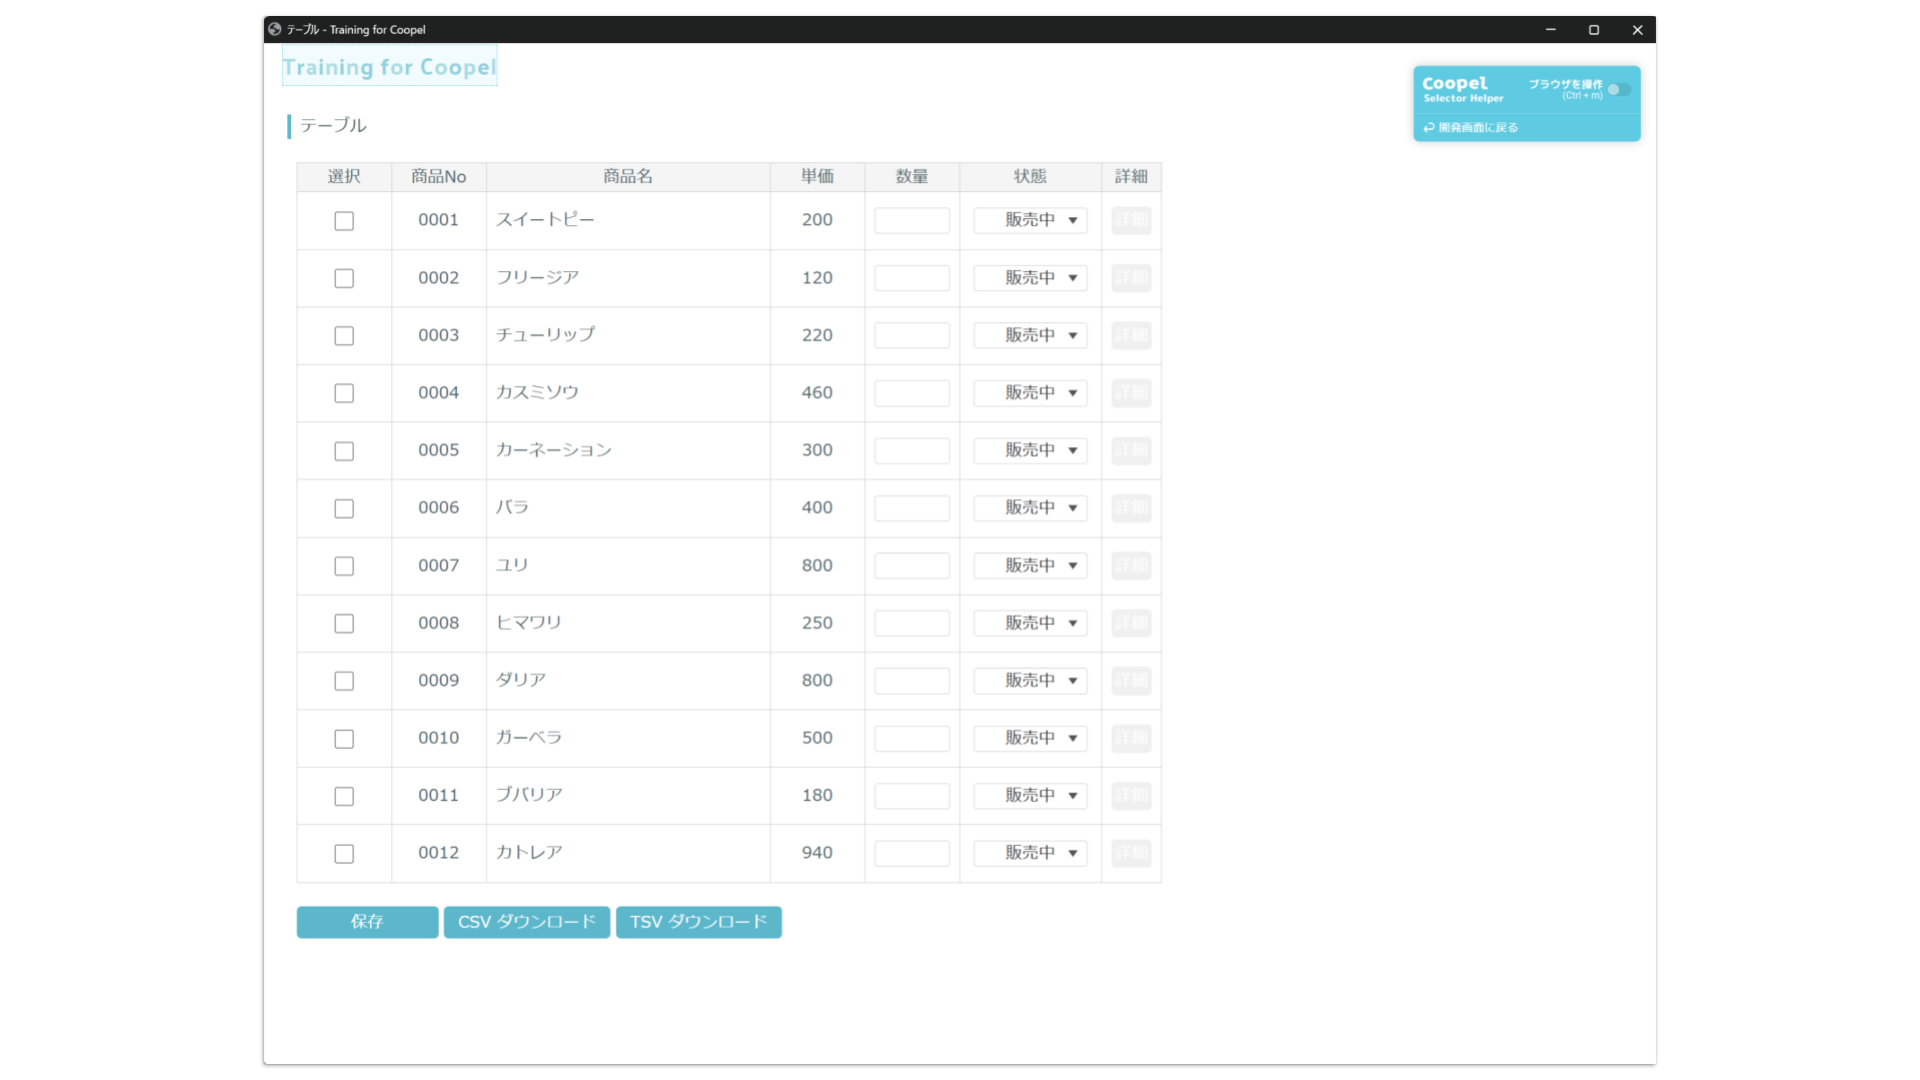This screenshot has width=1920, height=1080.
Task: Check the selection box for product 0004
Action: click(344, 393)
